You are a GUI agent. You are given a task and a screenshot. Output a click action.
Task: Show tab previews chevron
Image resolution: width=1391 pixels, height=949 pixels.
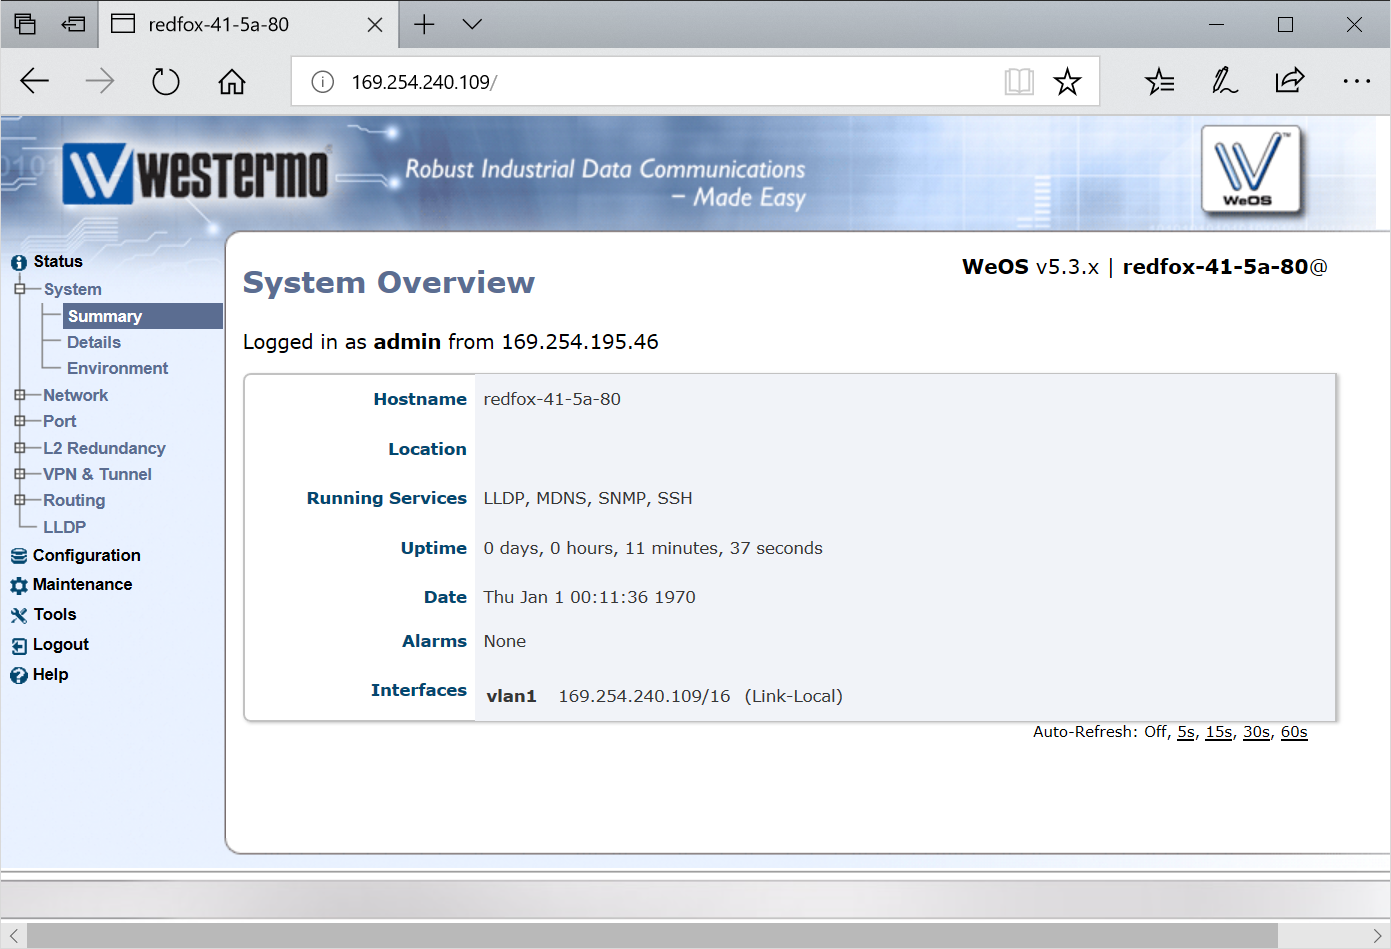click(x=472, y=24)
